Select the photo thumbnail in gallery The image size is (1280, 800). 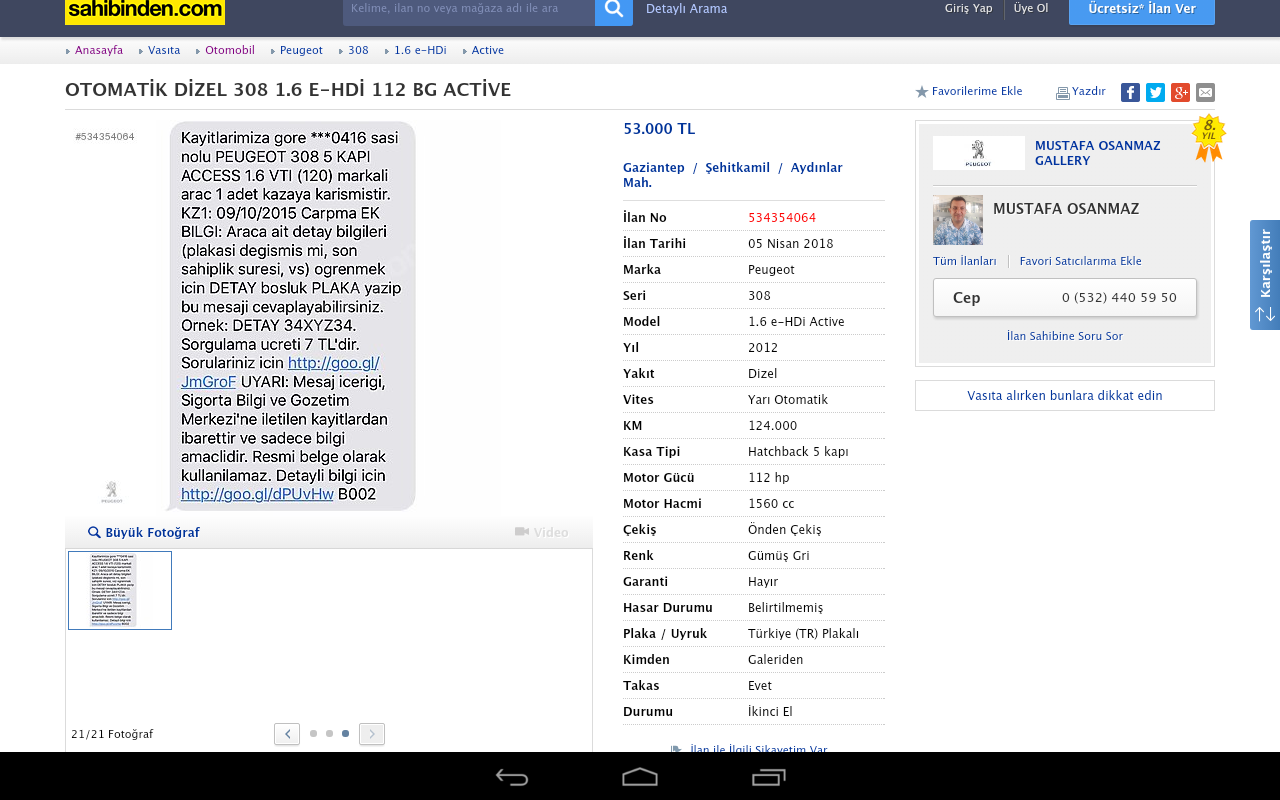click(x=120, y=591)
